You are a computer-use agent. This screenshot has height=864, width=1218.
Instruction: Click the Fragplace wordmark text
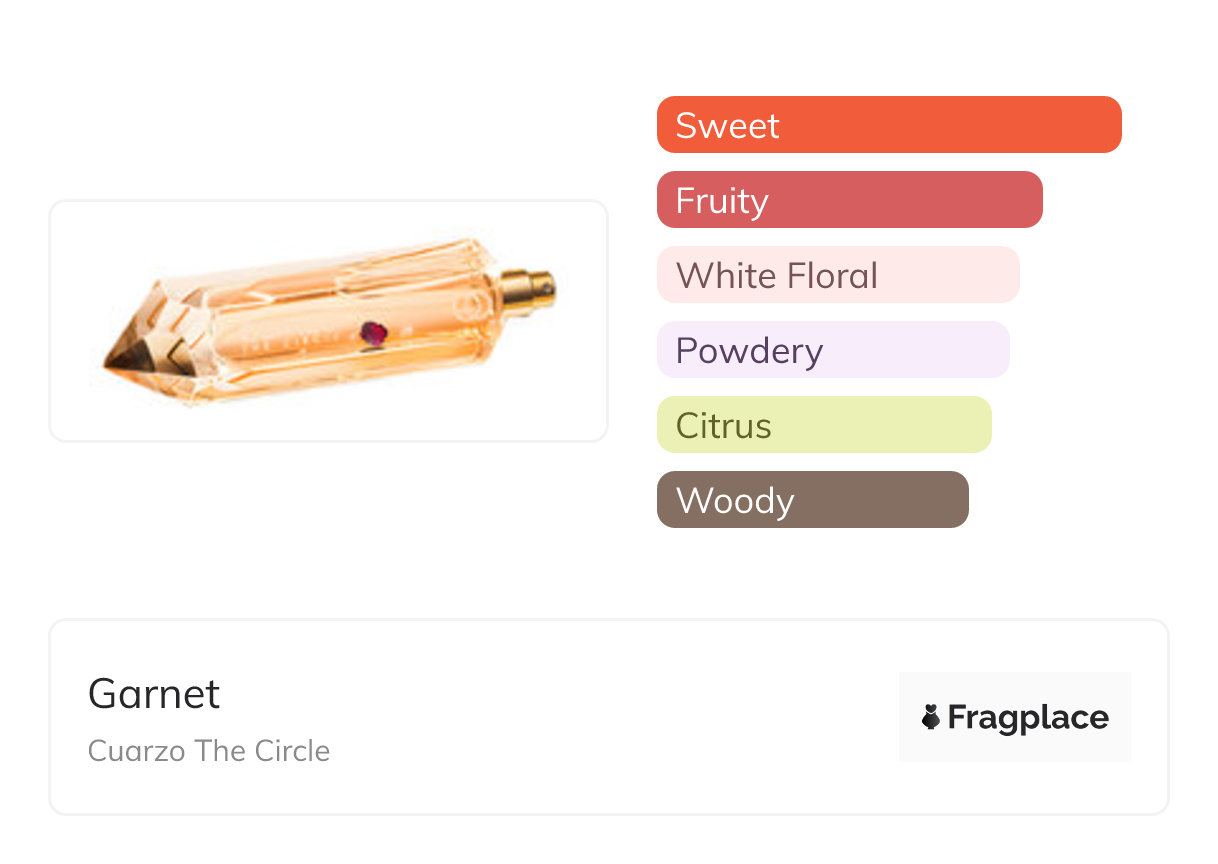point(1027,717)
